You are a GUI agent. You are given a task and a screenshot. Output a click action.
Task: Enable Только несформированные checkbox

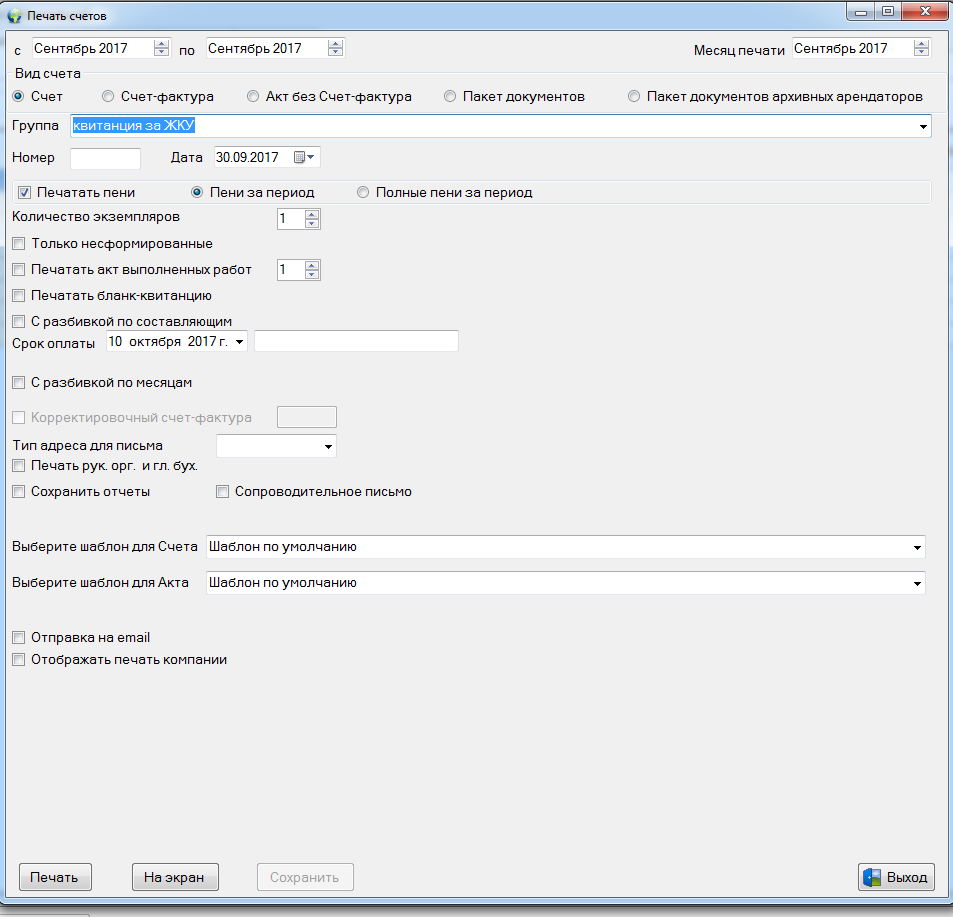pyautogui.click(x=18, y=243)
